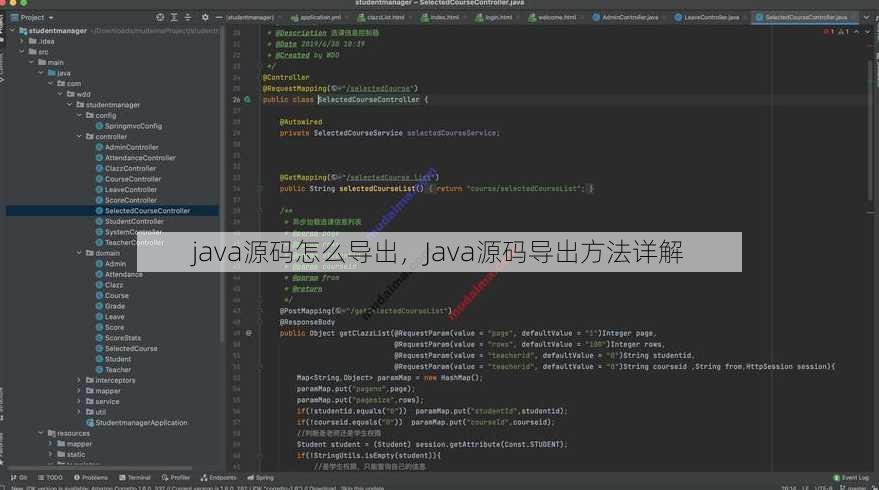Switch to application.yml editor tab

point(317,18)
